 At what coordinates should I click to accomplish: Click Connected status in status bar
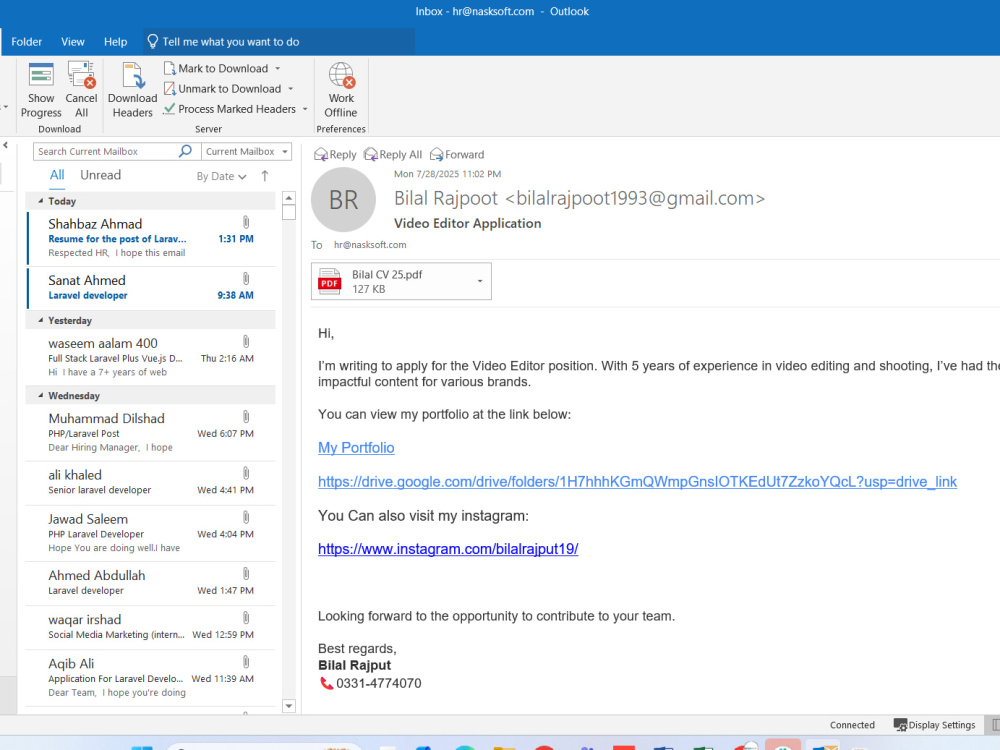[x=852, y=725]
